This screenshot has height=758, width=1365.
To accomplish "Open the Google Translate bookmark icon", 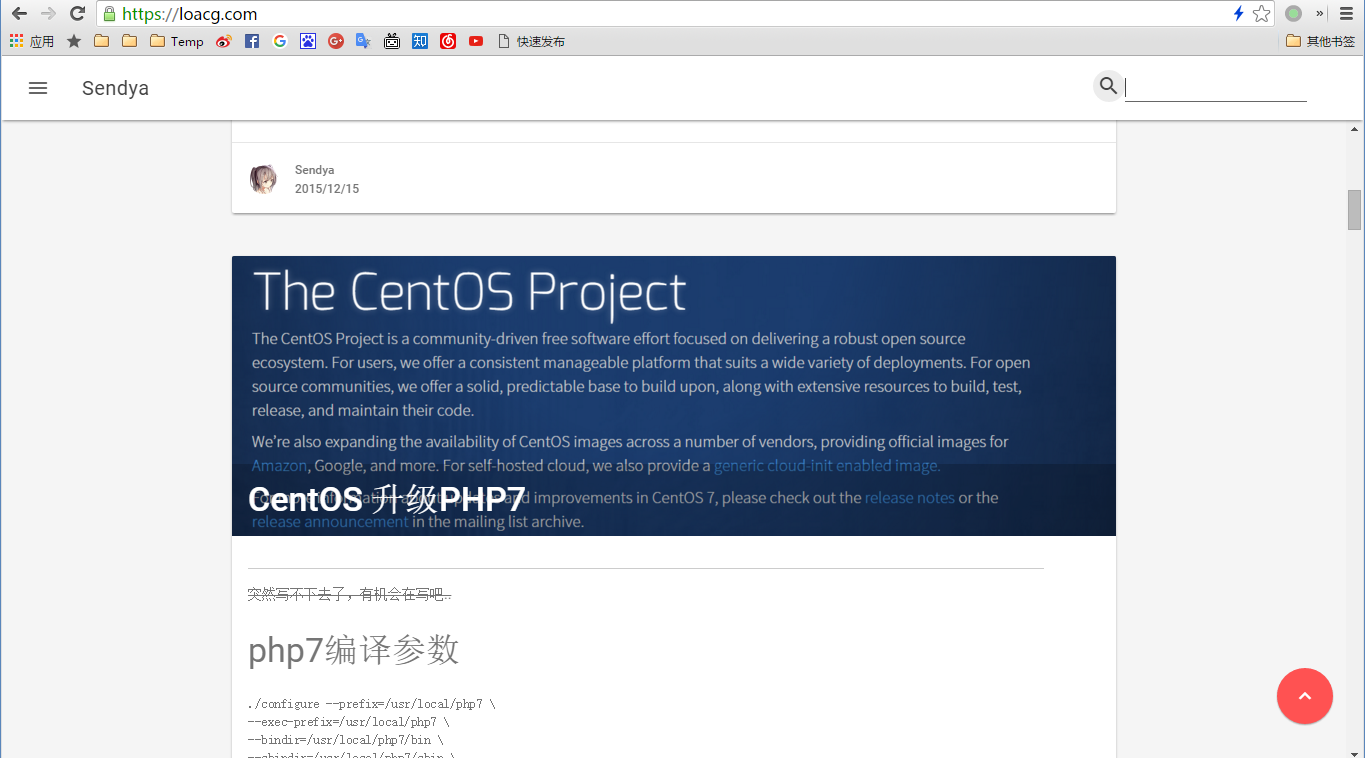I will coord(364,41).
